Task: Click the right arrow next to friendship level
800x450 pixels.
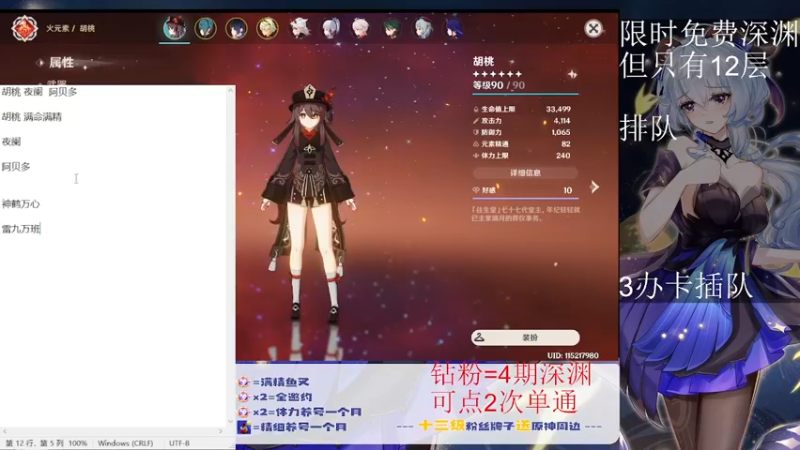Action: coord(594,187)
